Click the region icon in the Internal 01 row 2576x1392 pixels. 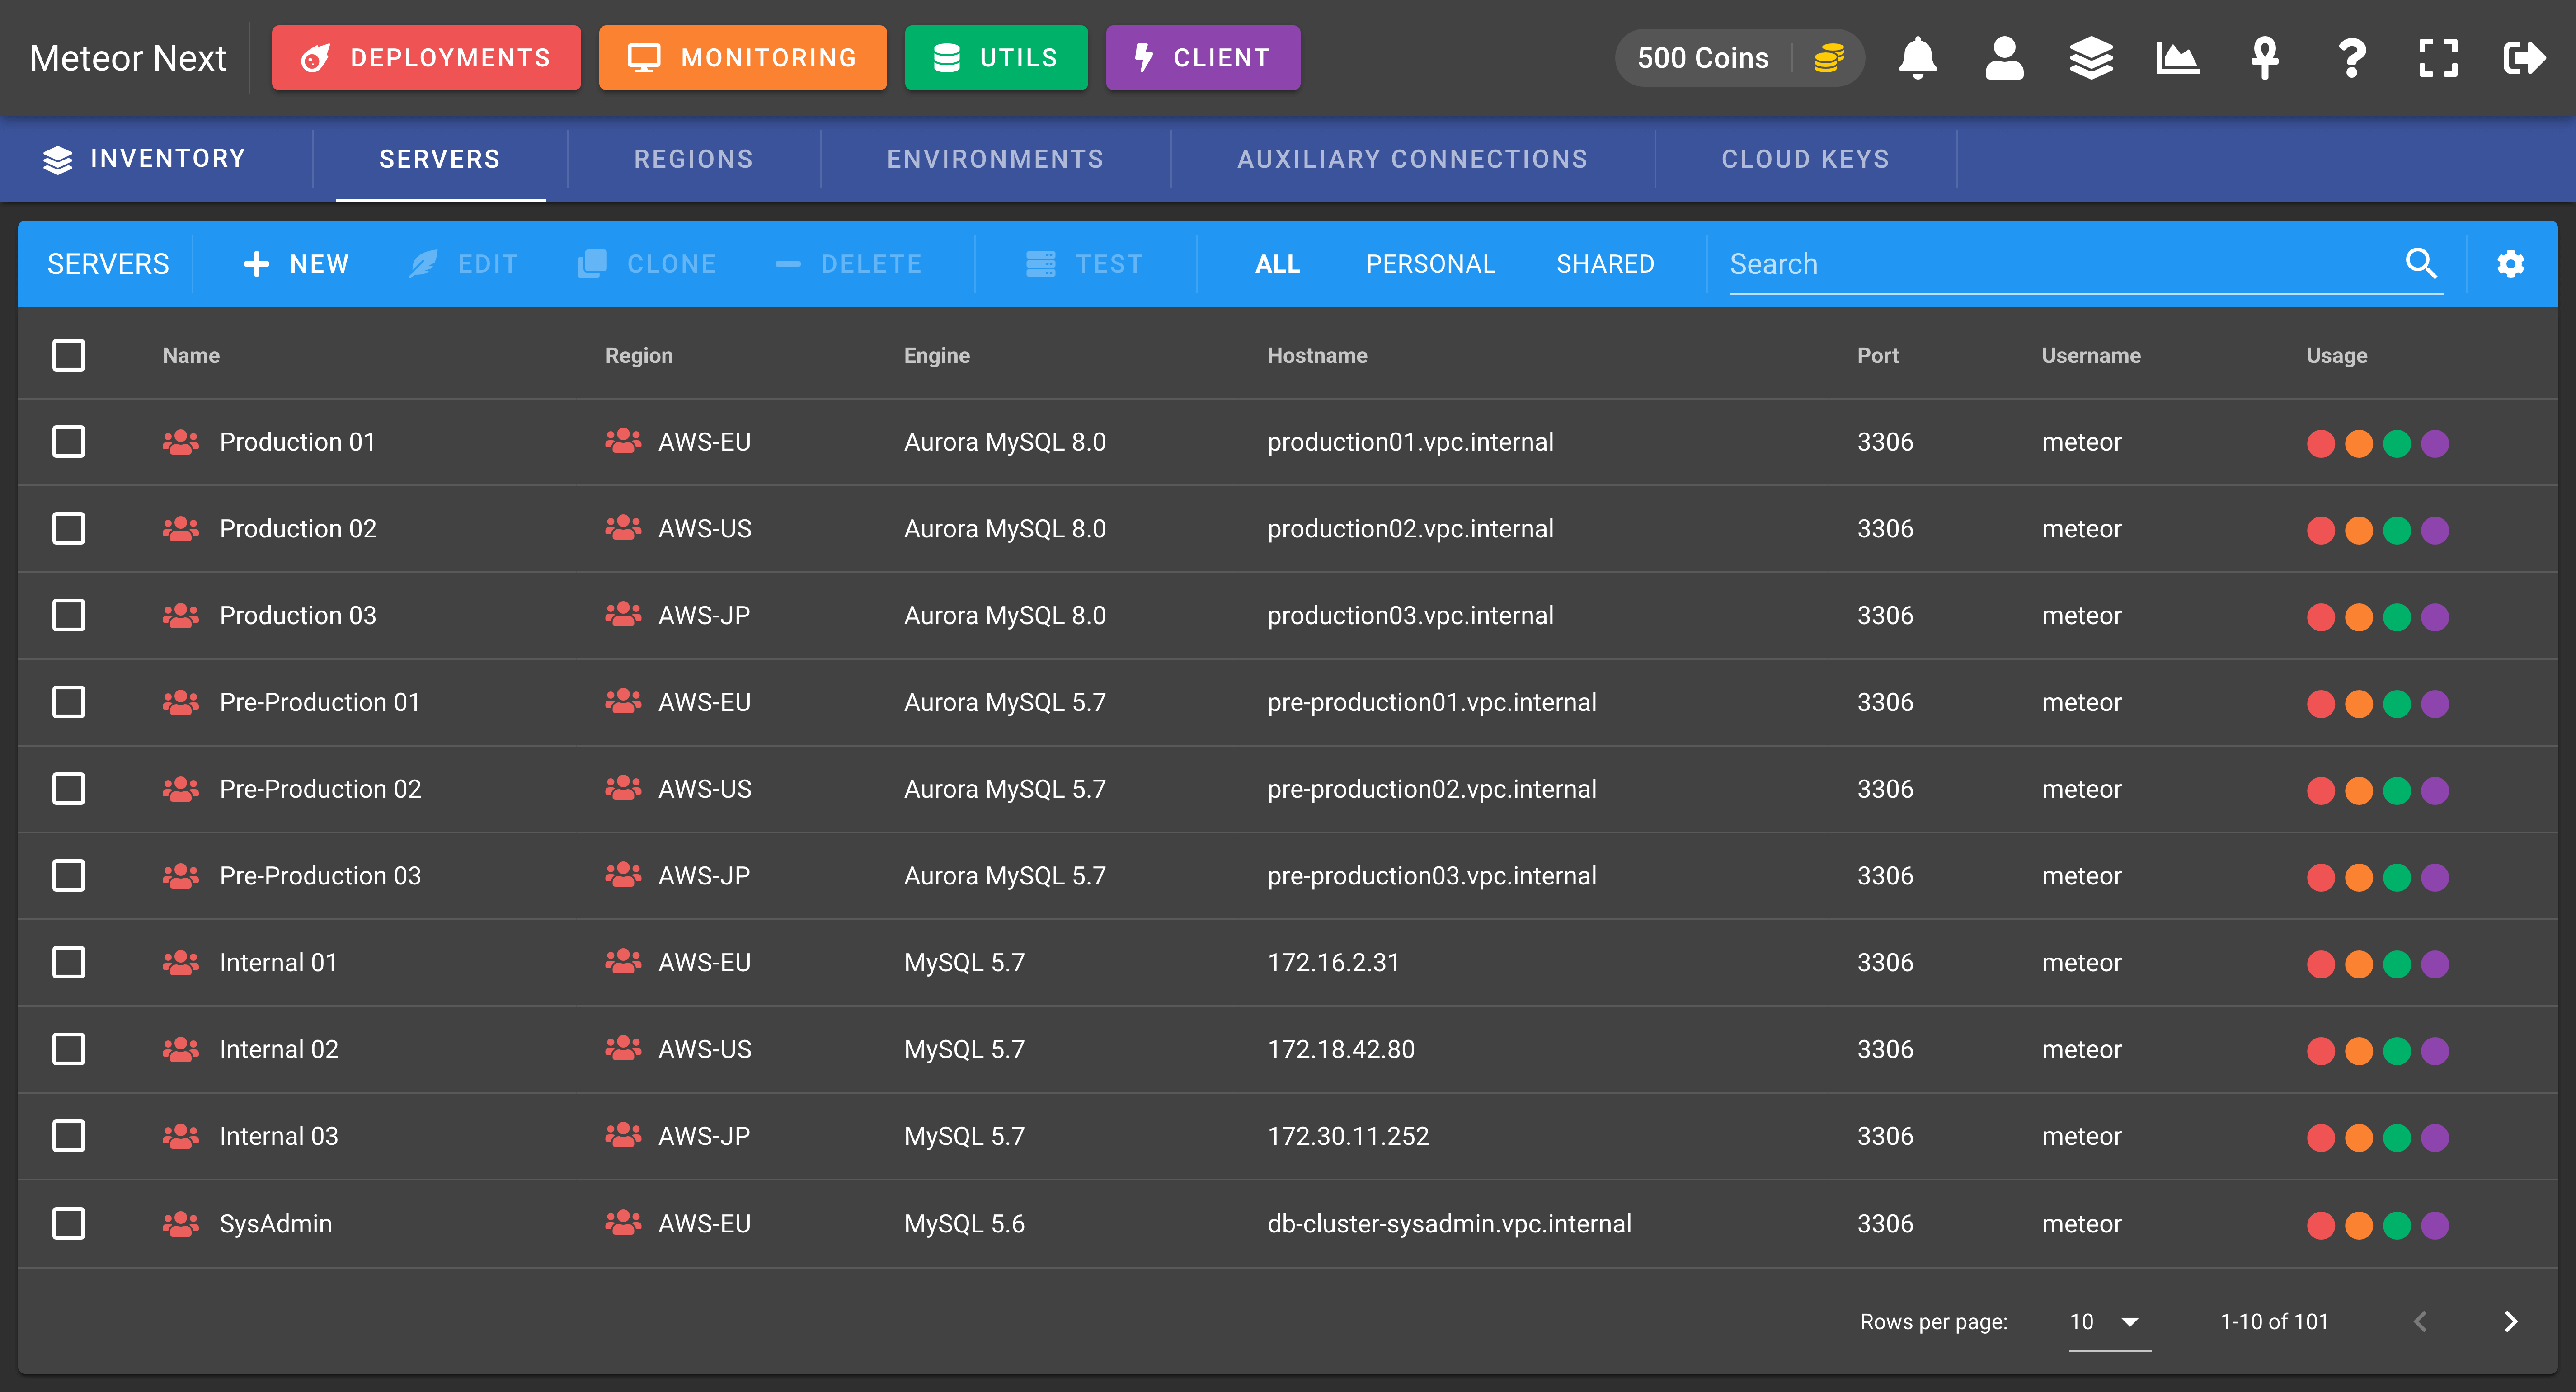click(623, 961)
